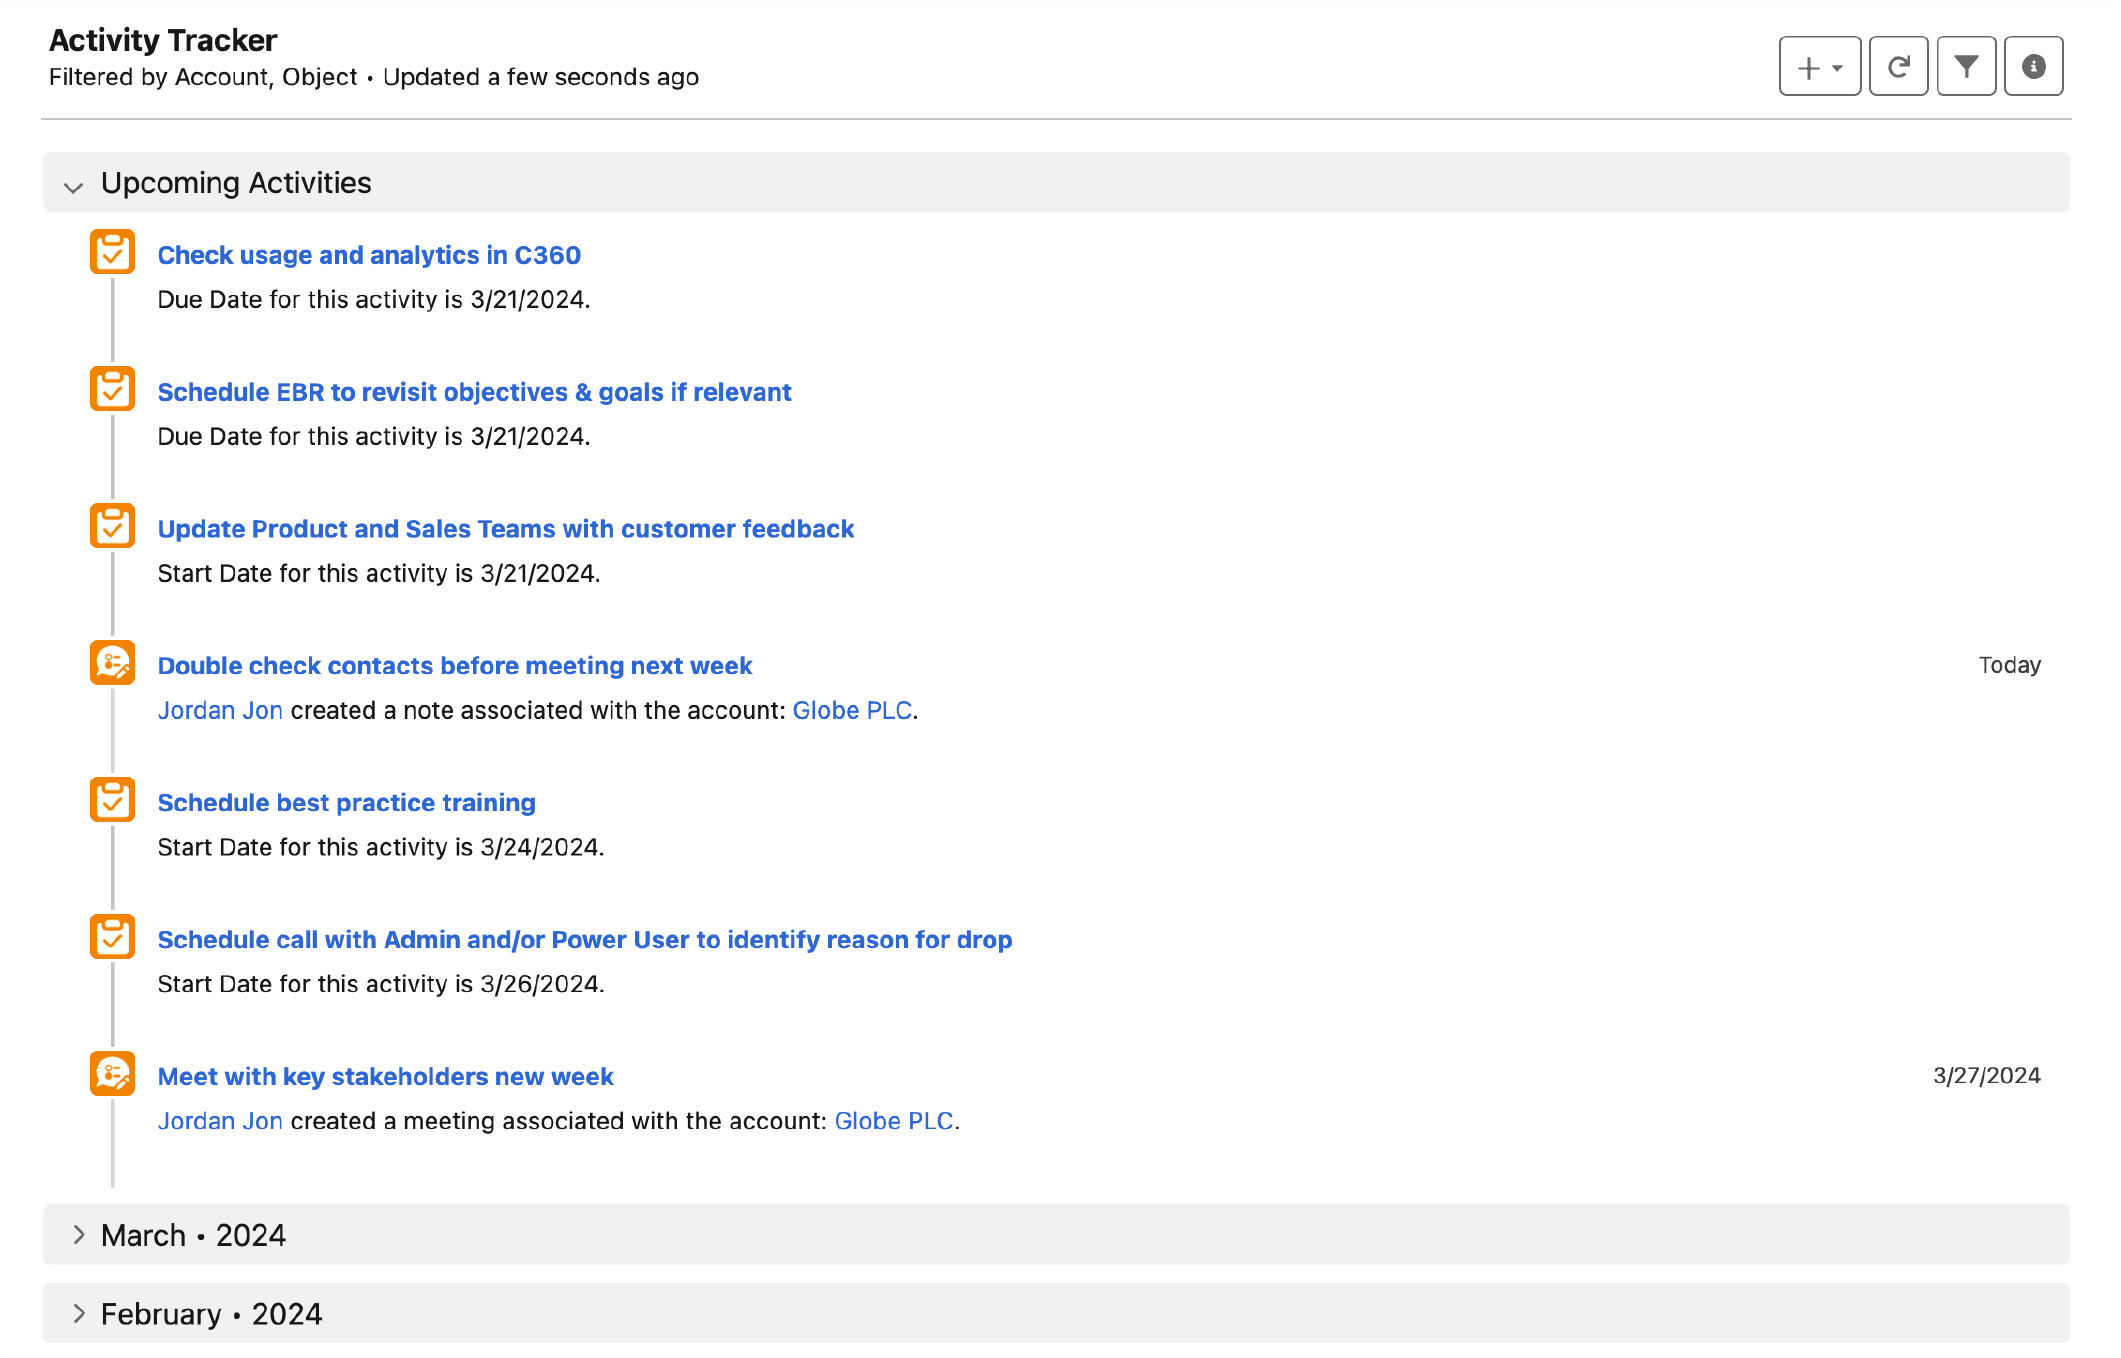Expand the February 2024 section

point(78,1314)
